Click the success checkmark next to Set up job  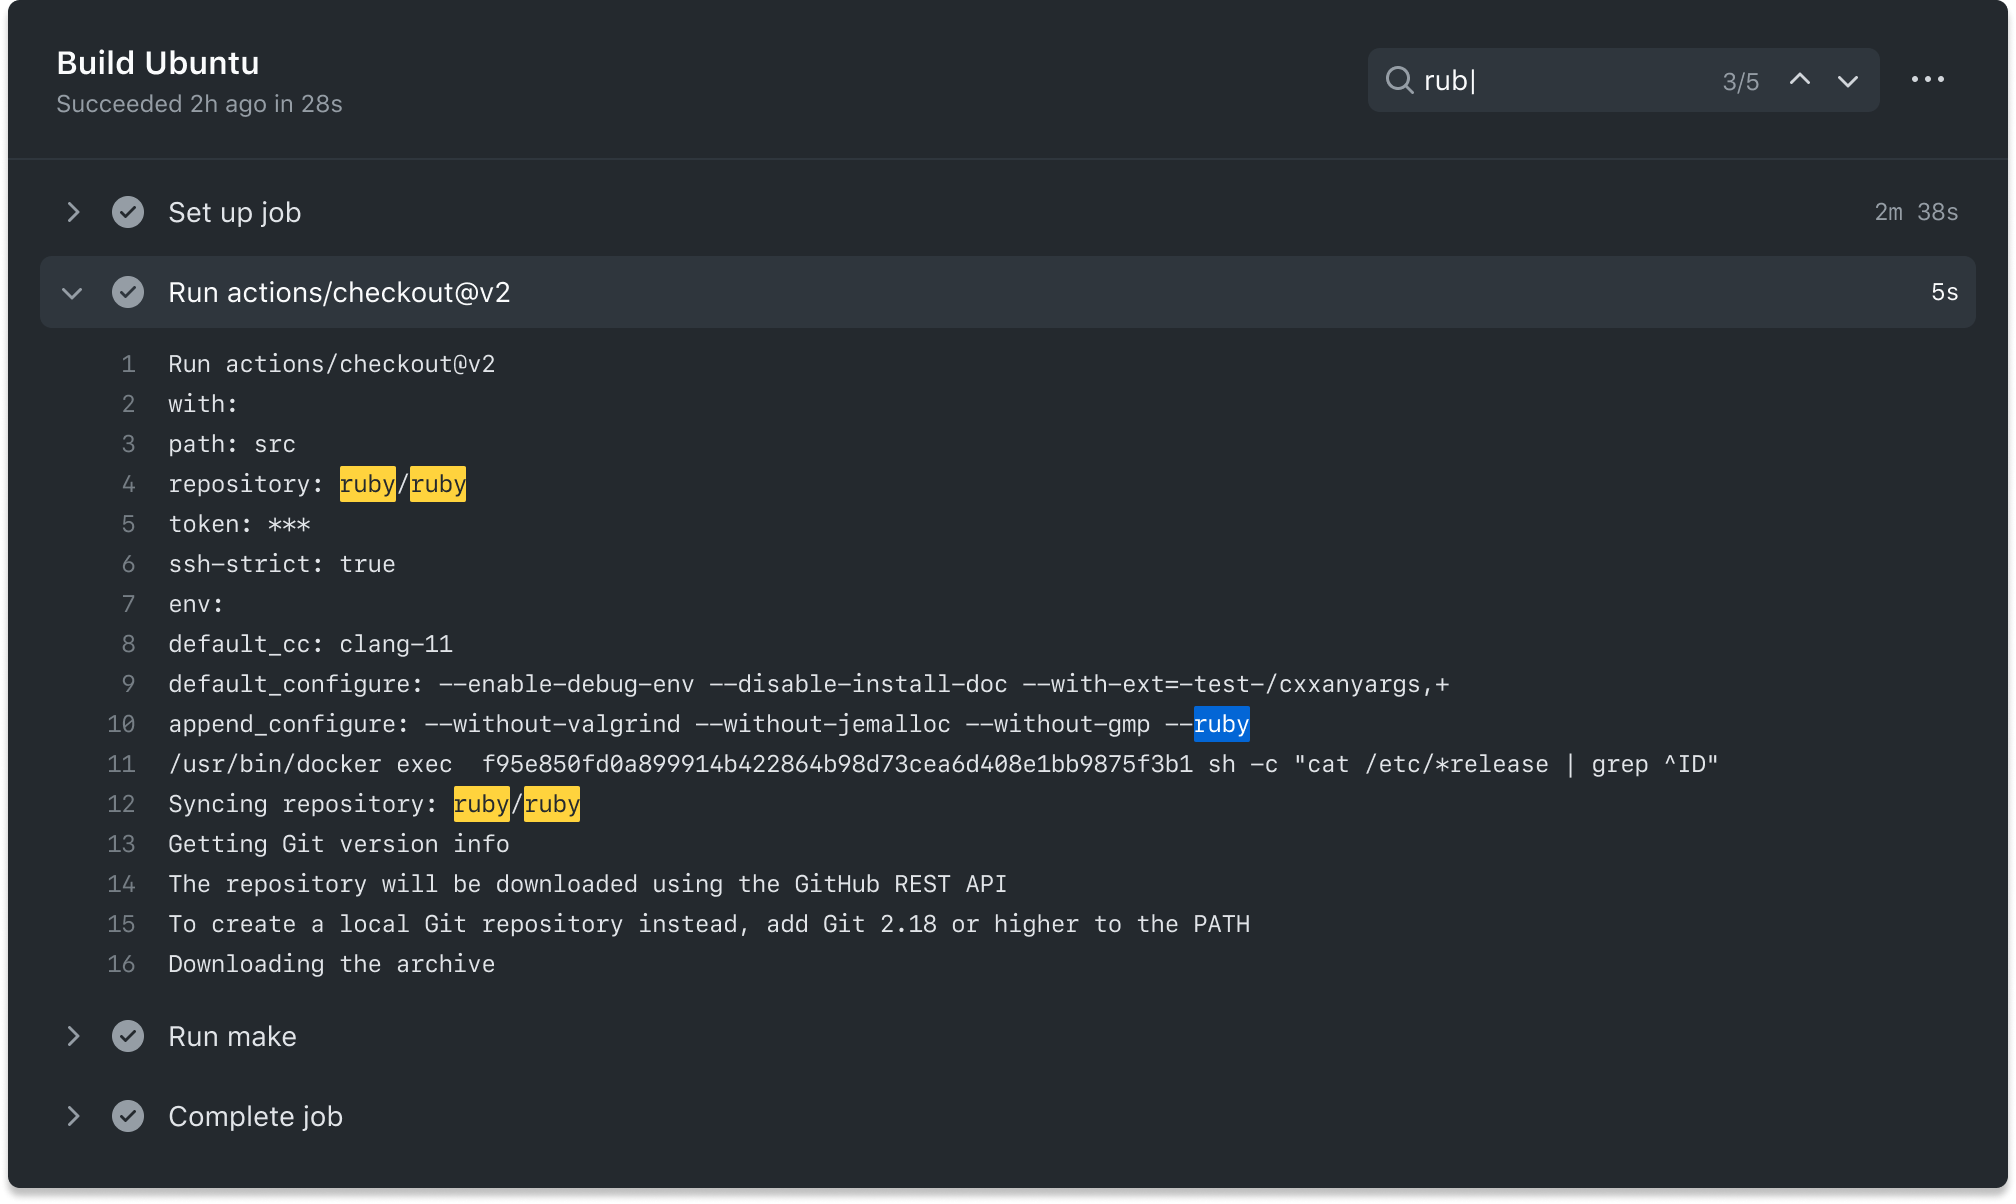(128, 212)
